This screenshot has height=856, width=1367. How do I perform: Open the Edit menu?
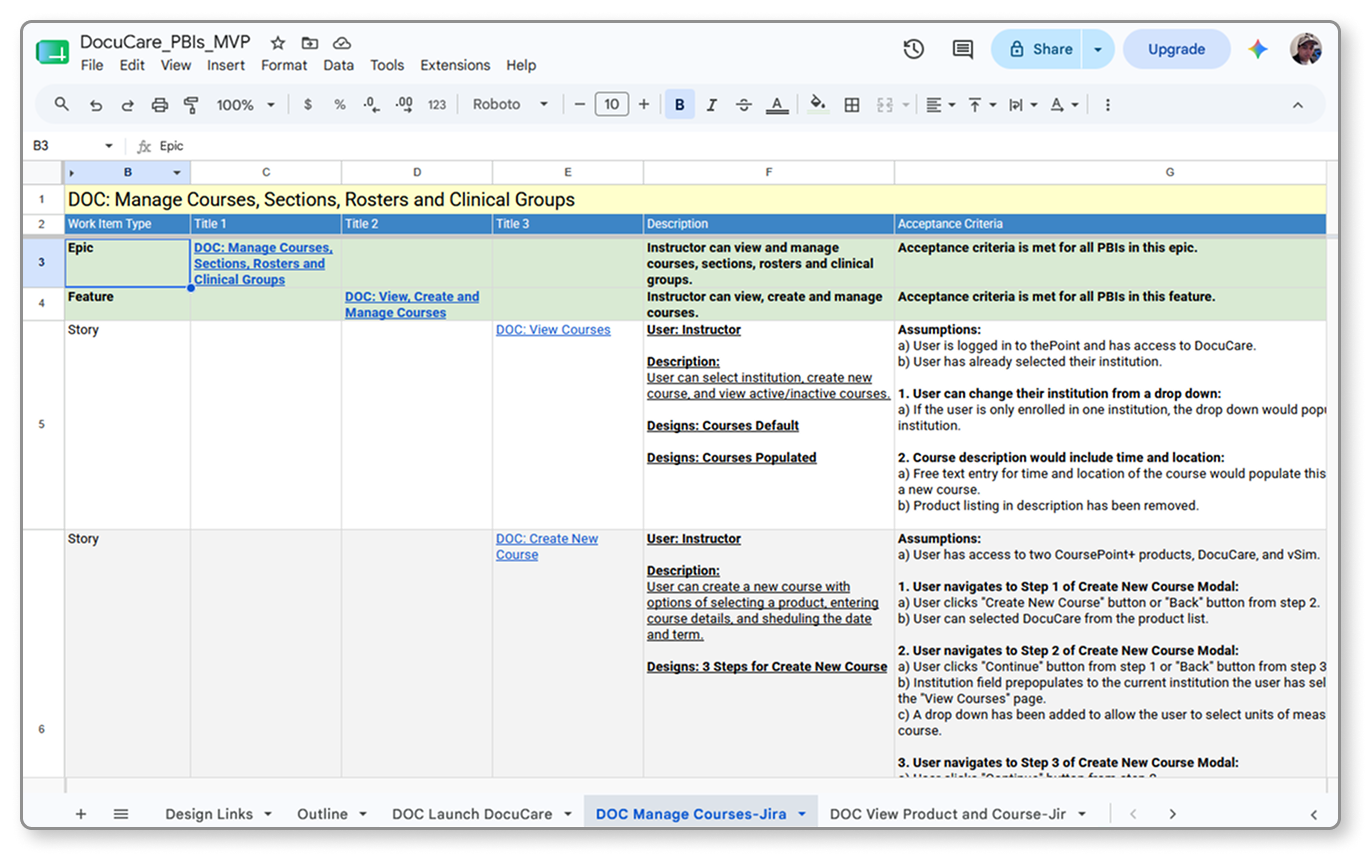point(132,65)
